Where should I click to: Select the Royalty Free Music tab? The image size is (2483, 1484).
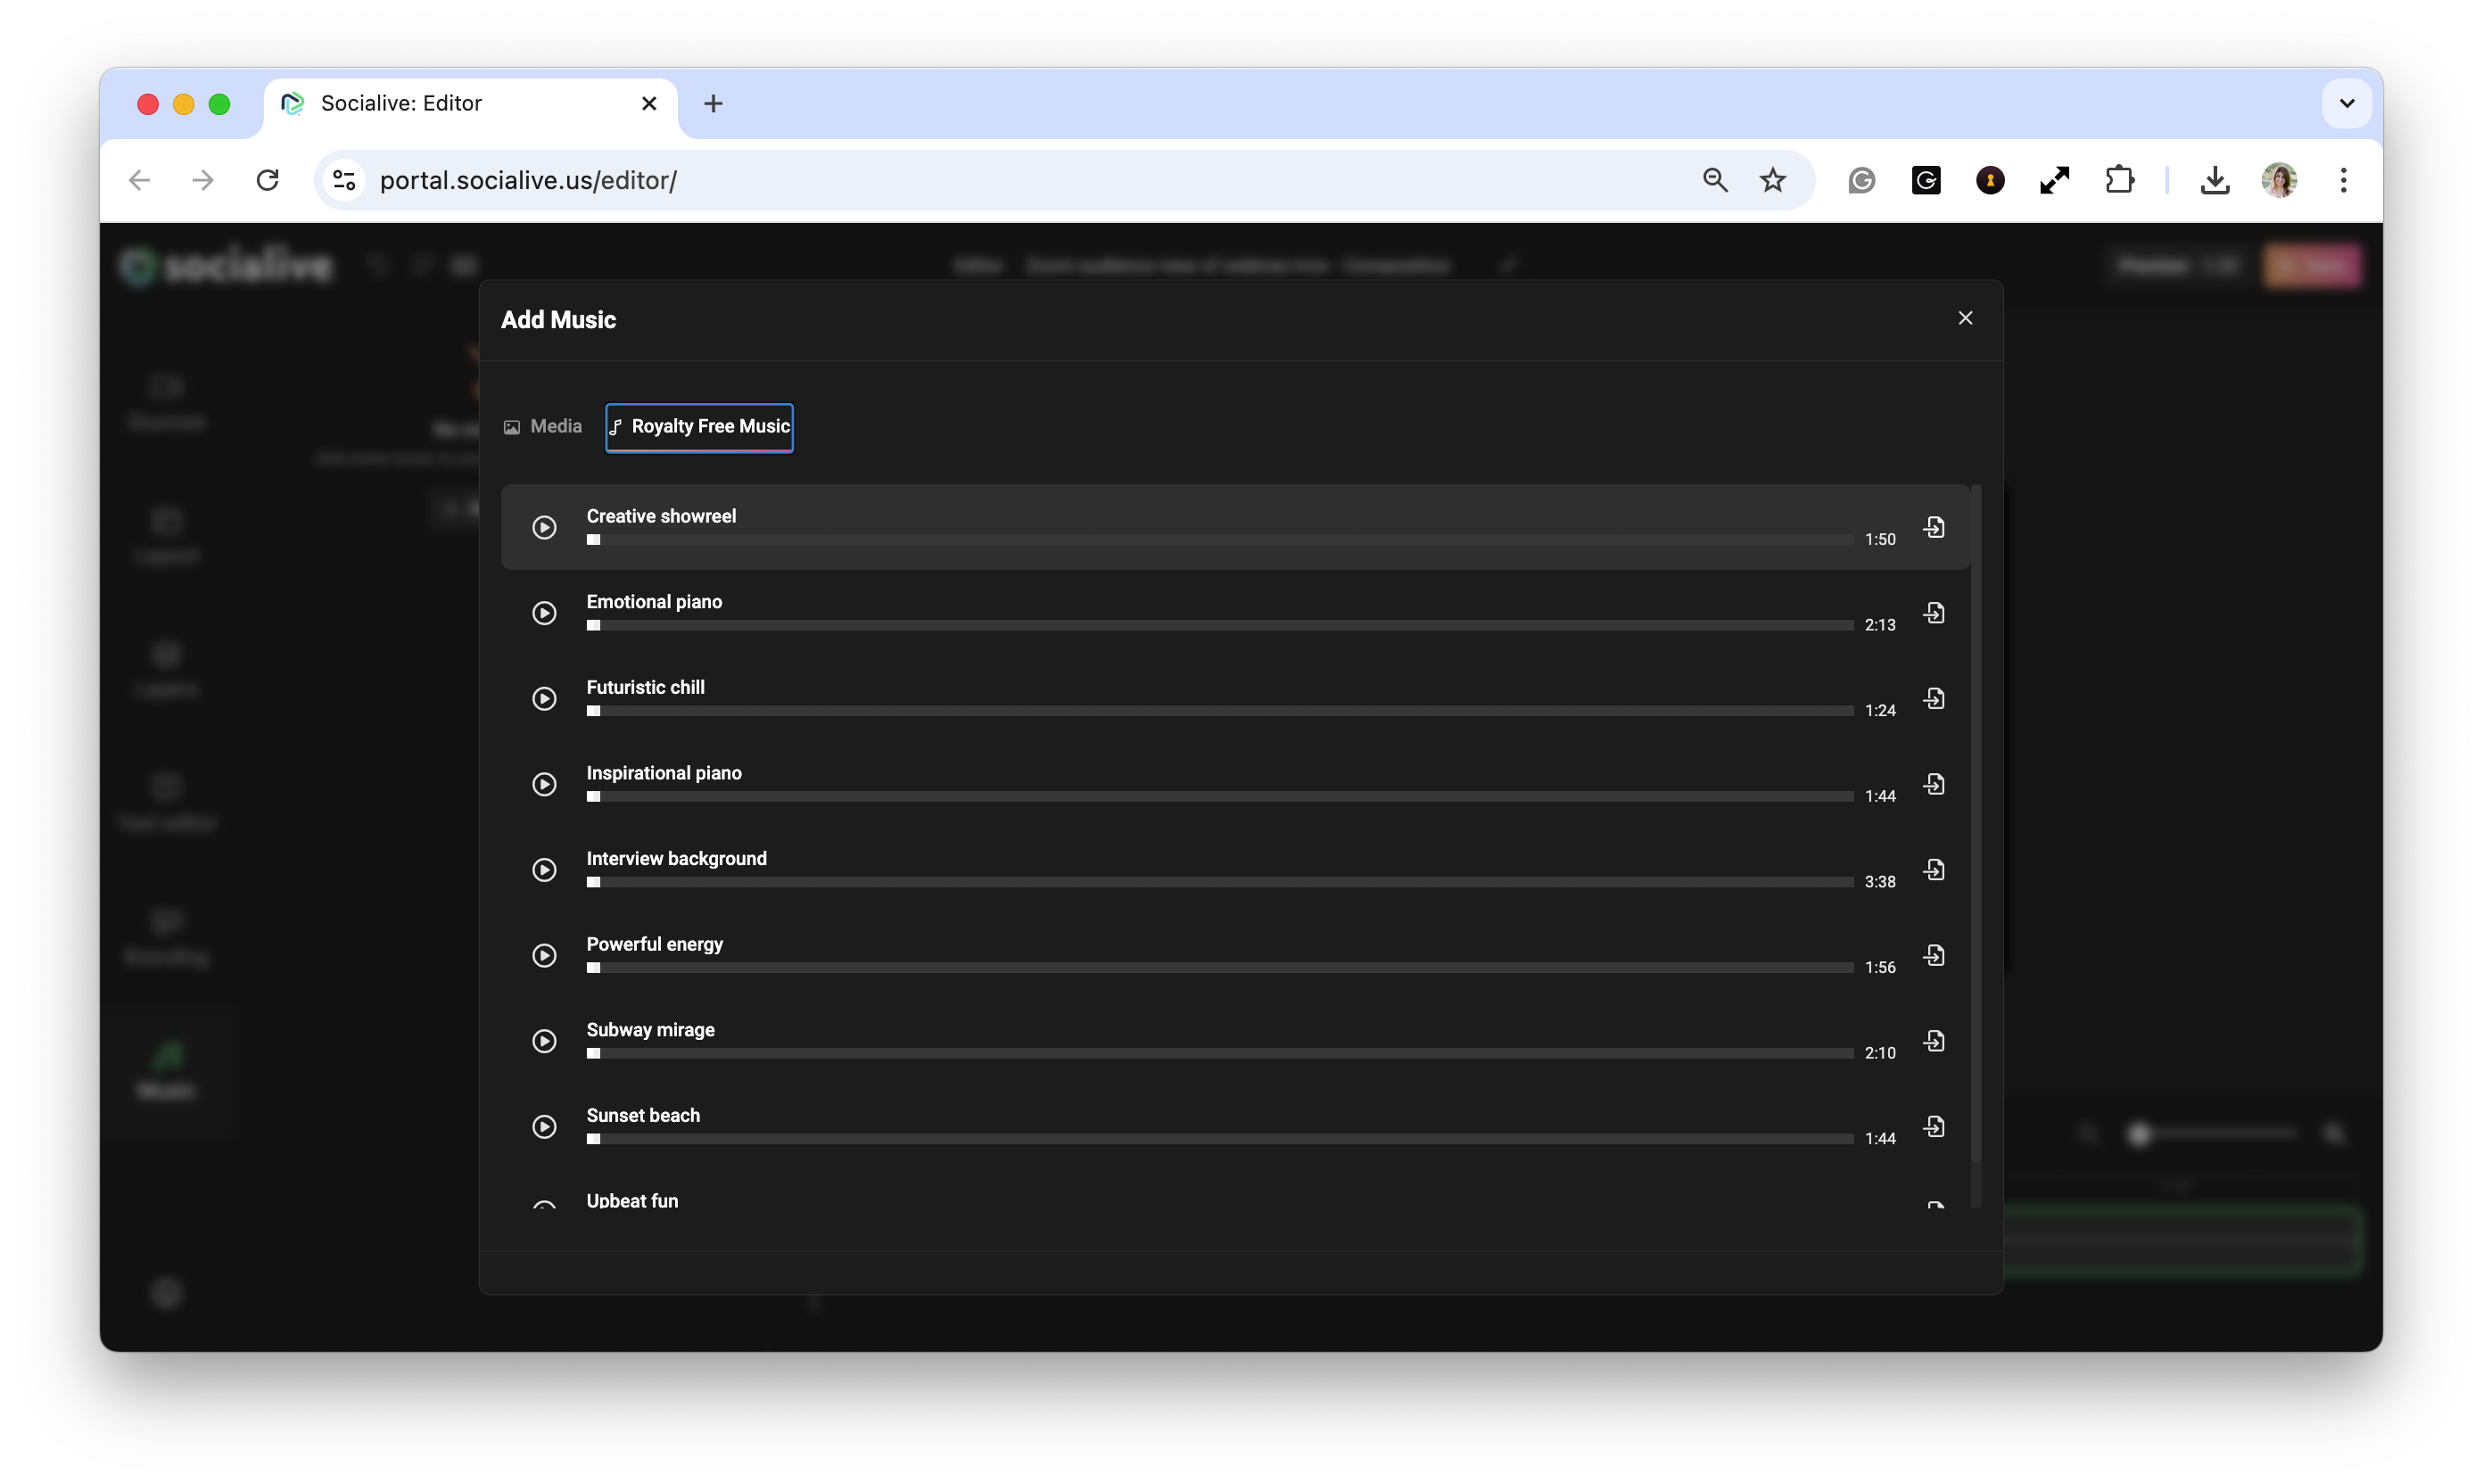pos(700,427)
